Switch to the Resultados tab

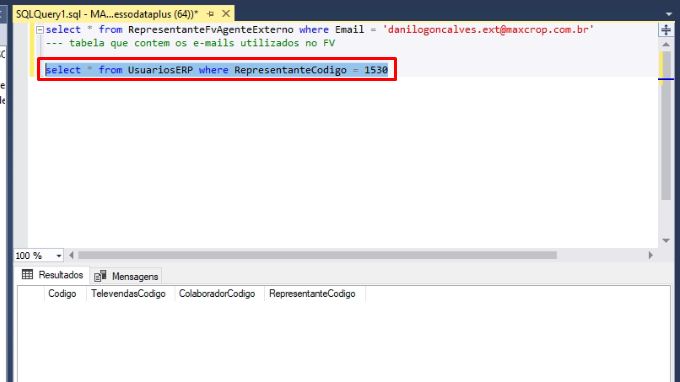coord(52,275)
